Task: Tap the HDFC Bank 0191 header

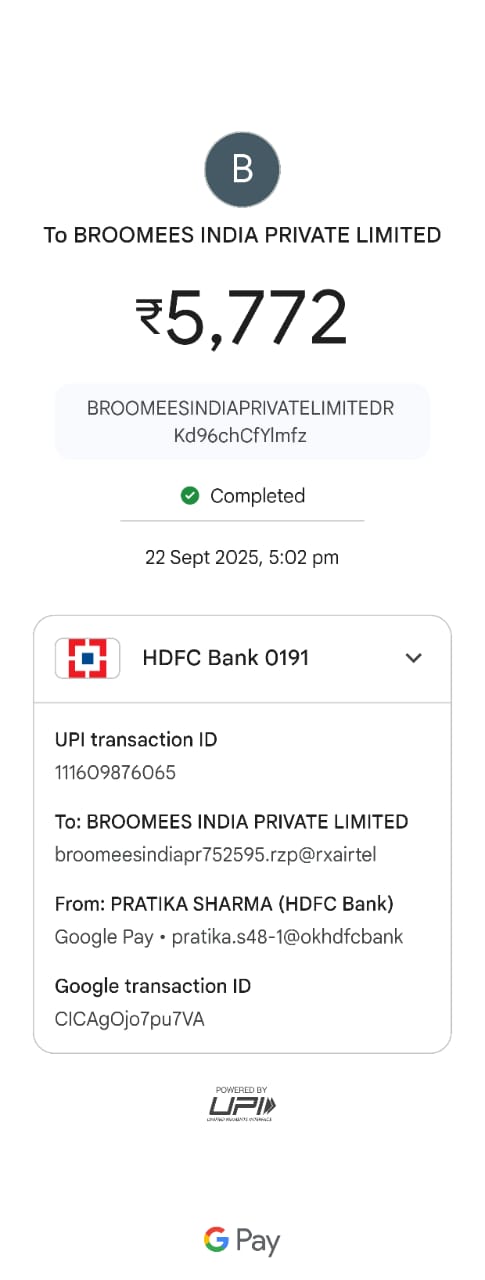Action: pyautogui.click(x=242, y=659)
